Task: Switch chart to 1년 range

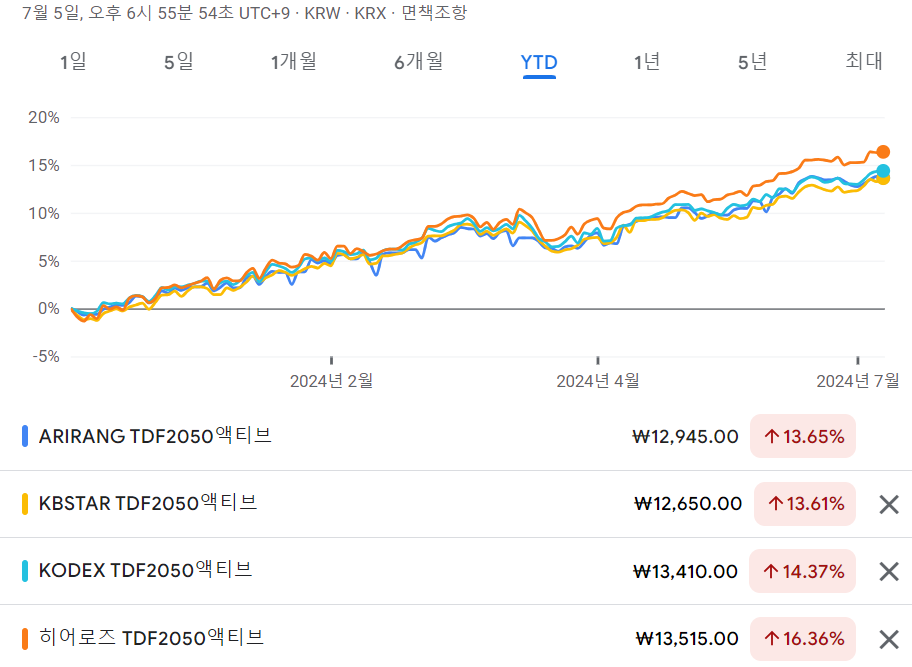Action: click(647, 61)
